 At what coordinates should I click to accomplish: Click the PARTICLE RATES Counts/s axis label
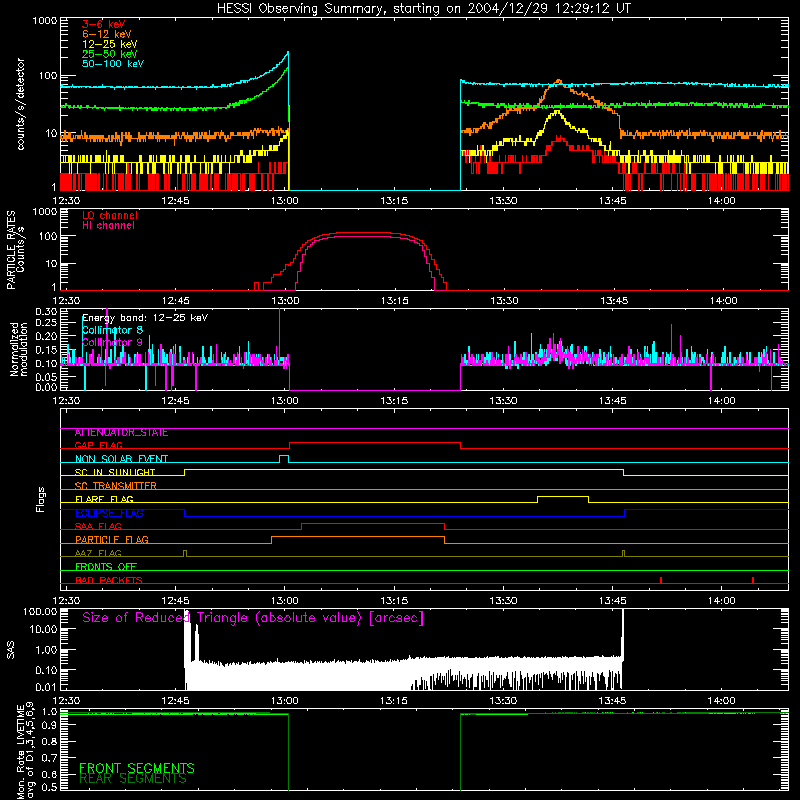15,250
